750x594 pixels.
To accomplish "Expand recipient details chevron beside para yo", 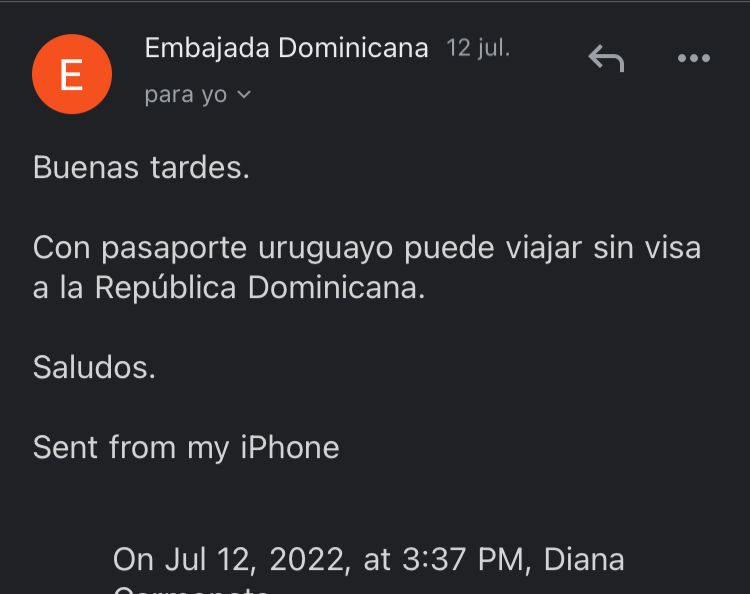I will point(243,96).
